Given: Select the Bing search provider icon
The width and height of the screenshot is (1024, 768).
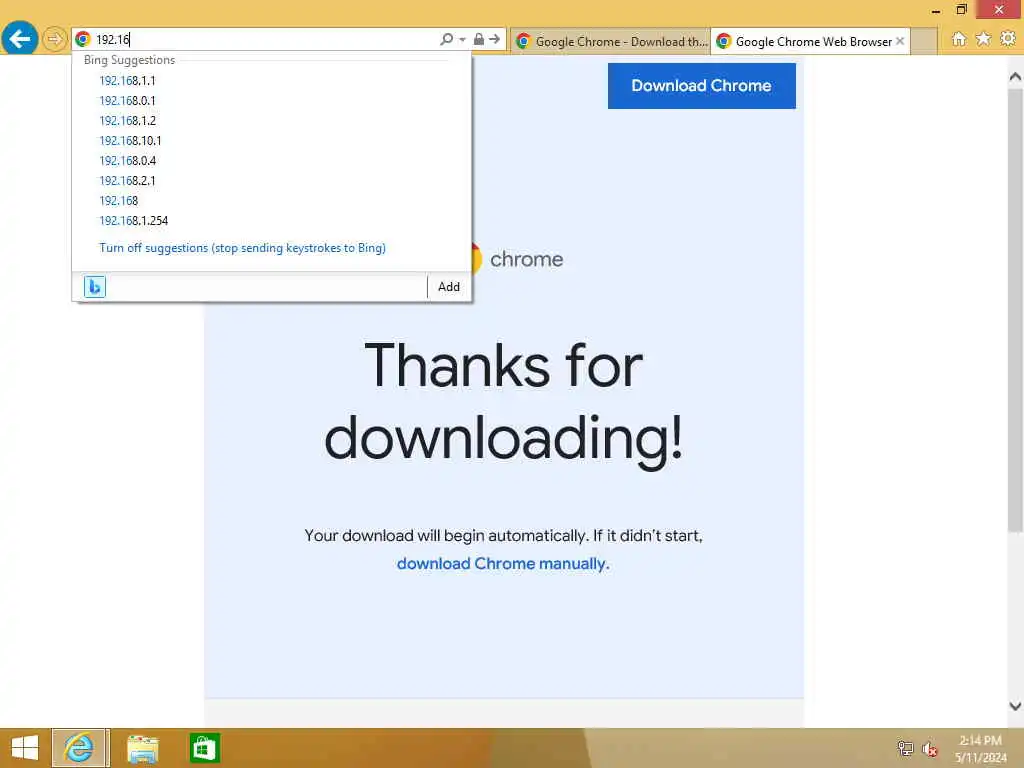Looking at the screenshot, I should pos(95,287).
